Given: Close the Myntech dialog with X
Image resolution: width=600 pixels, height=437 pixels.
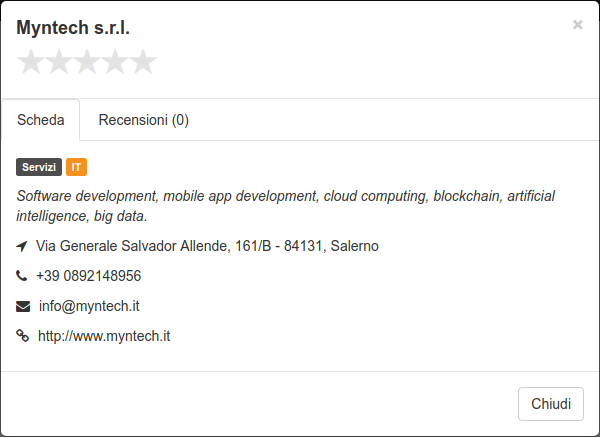Looking at the screenshot, I should click(577, 25).
